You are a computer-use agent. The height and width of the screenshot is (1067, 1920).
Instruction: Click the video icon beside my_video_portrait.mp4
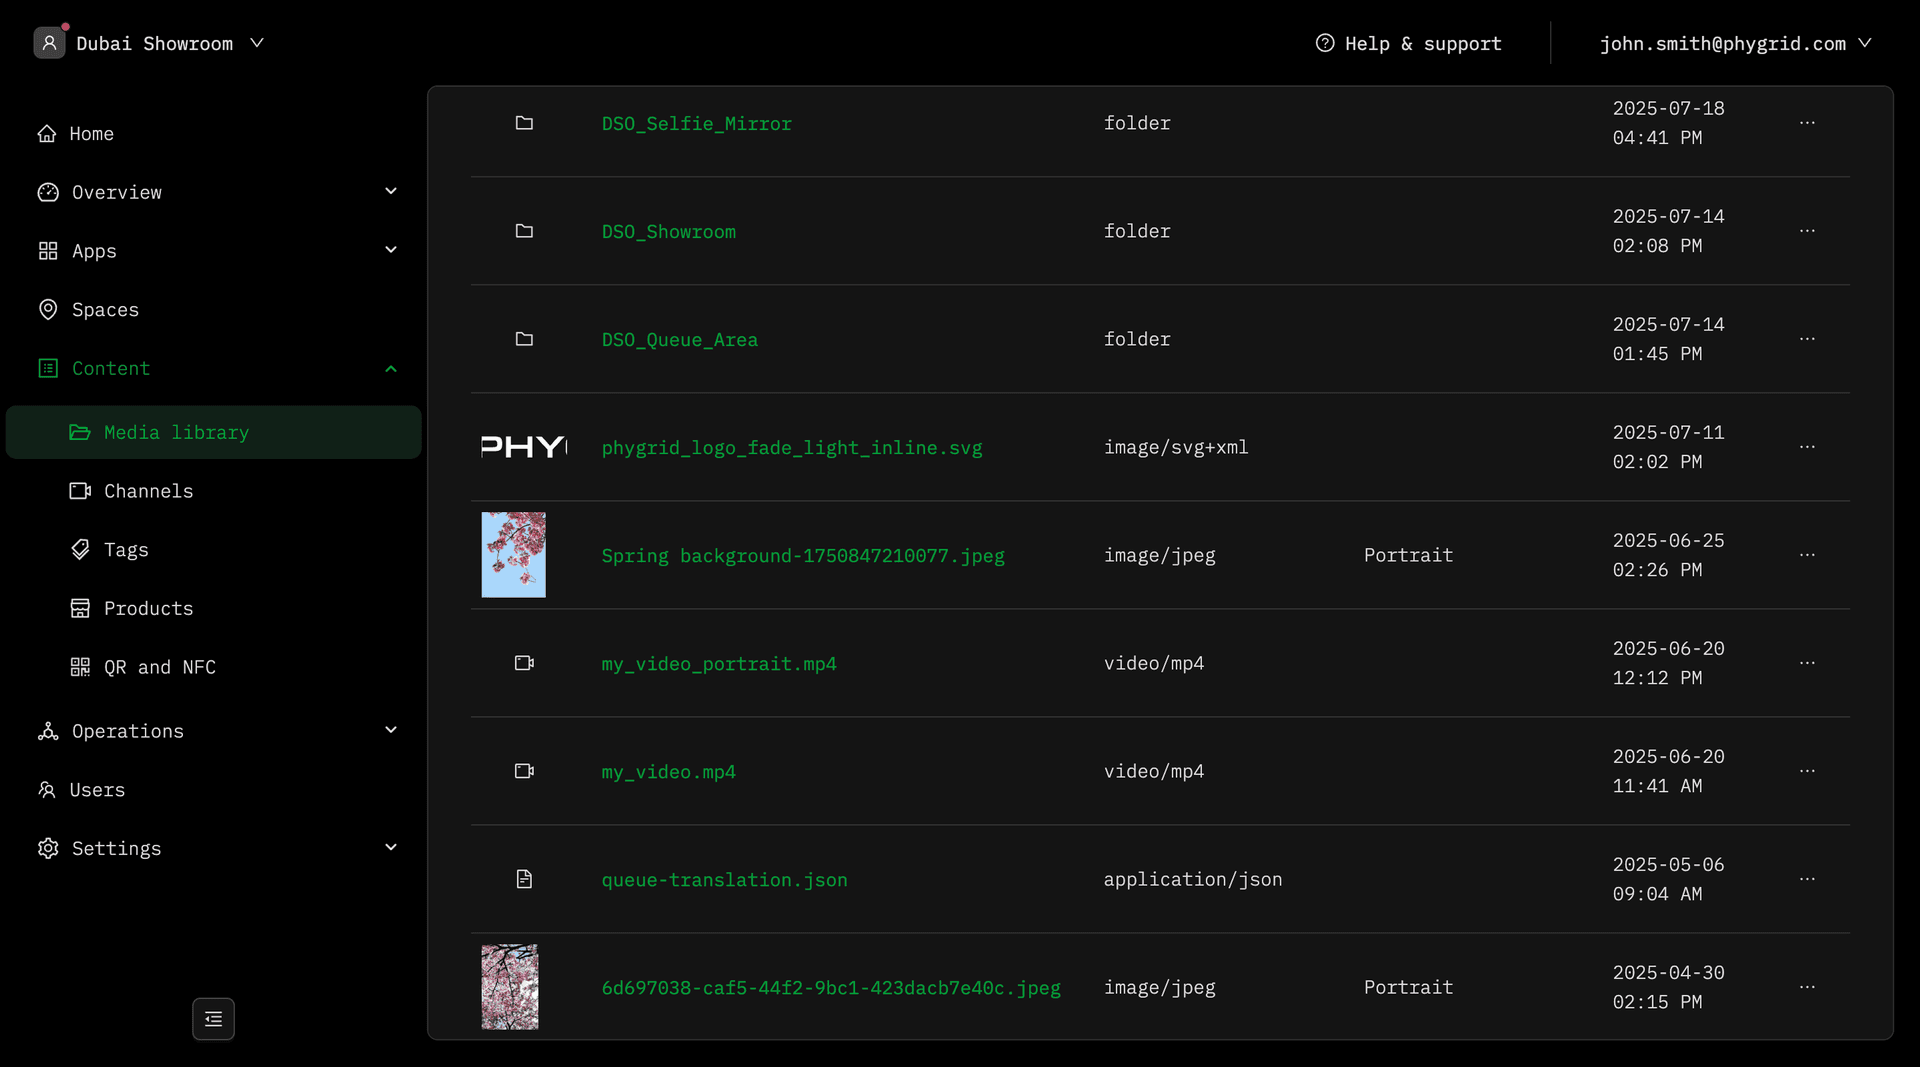[x=524, y=663]
